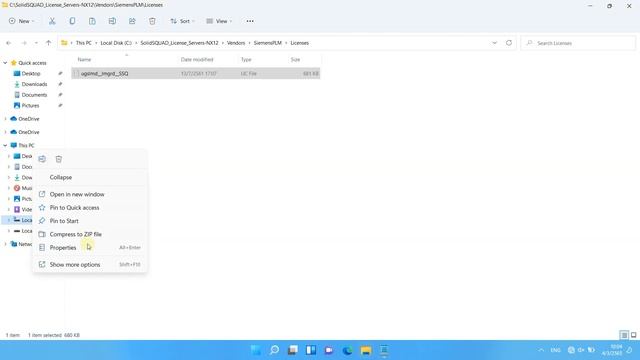Open Task View on the taskbar
This screenshot has height=360, width=640.
pos(293,350)
